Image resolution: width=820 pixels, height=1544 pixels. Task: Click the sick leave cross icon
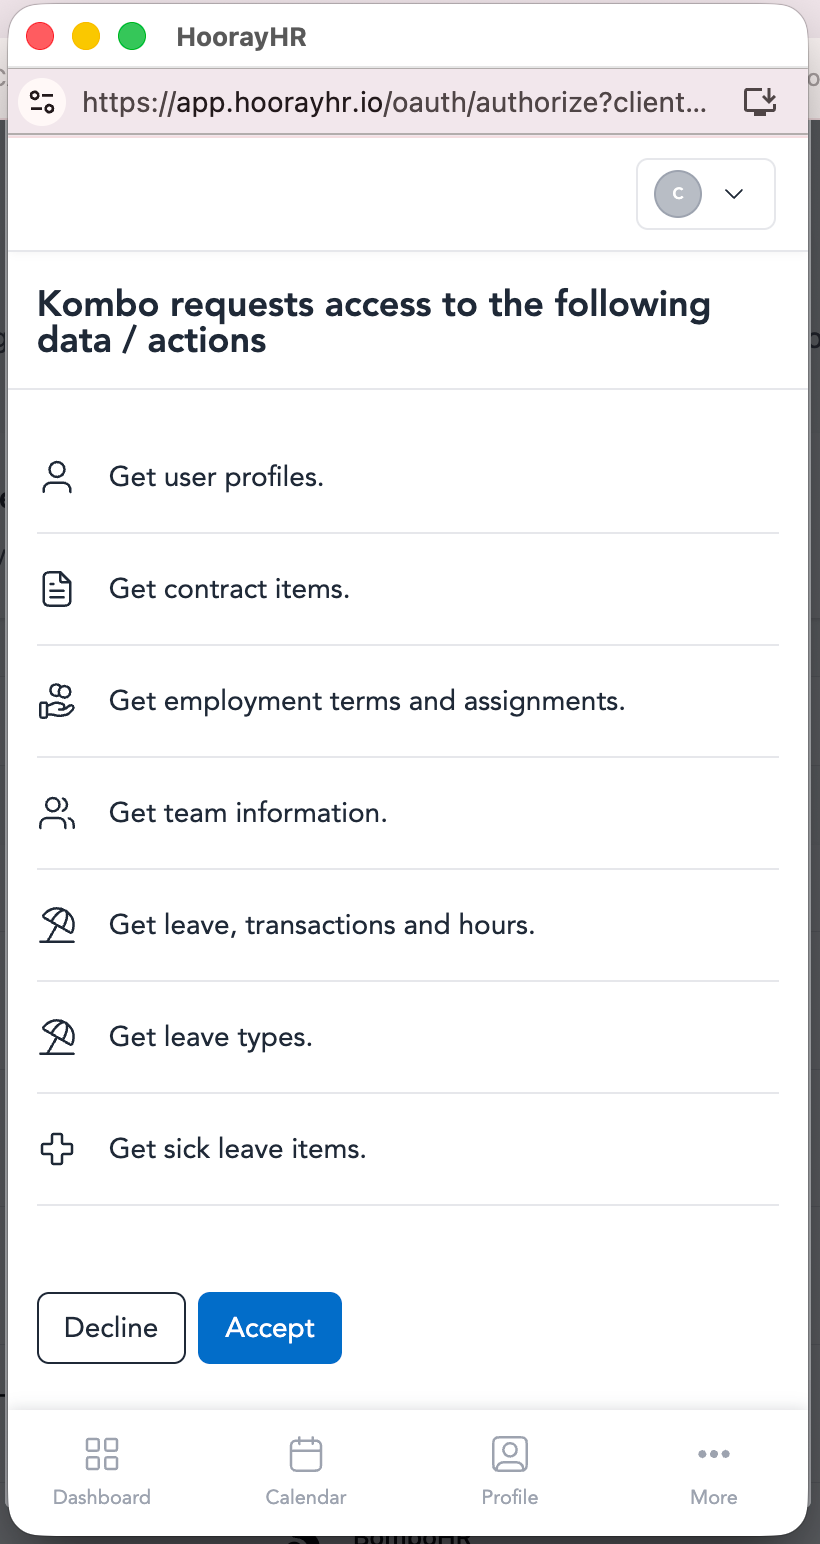click(x=57, y=1149)
